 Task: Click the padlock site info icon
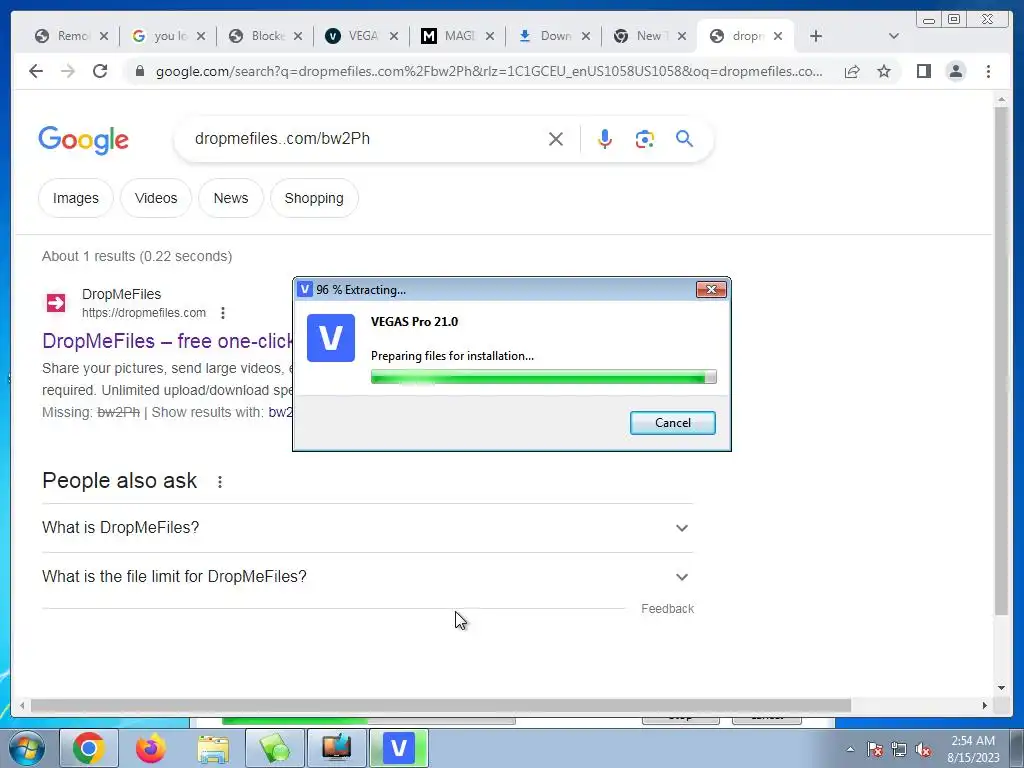(x=139, y=71)
